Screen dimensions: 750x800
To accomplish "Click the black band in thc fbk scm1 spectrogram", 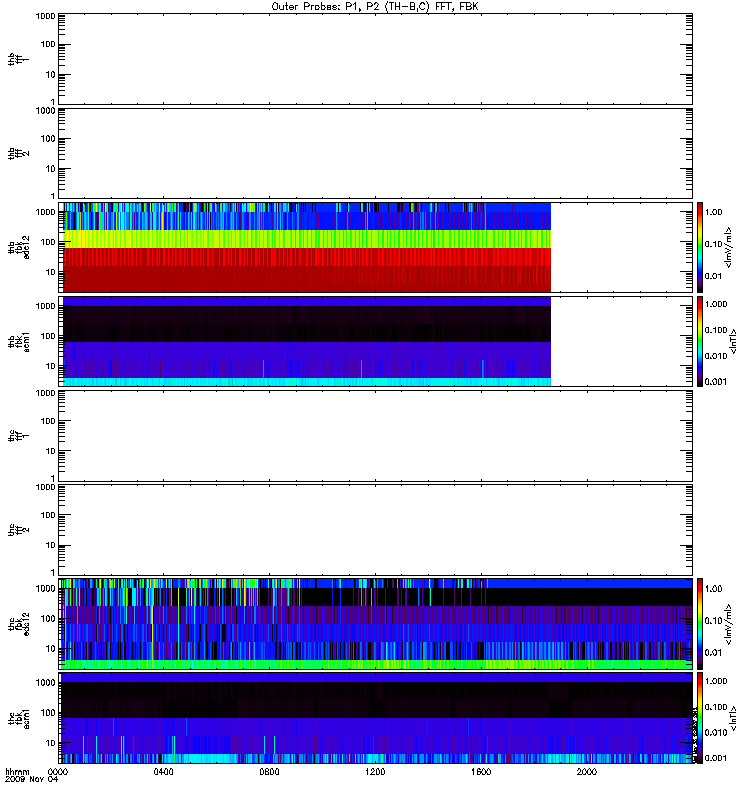I will 376,699.
